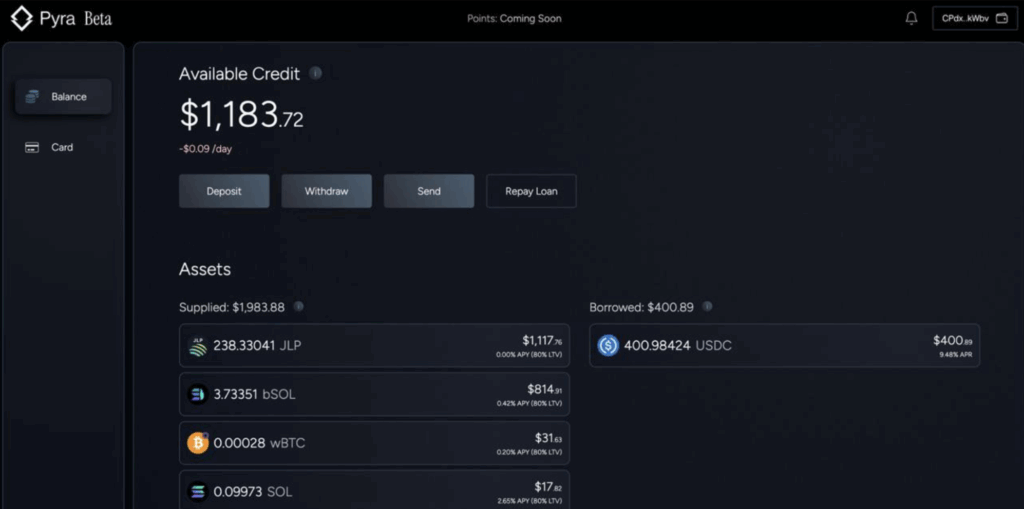Click the Send button
This screenshot has width=1024, height=509.
(429, 191)
